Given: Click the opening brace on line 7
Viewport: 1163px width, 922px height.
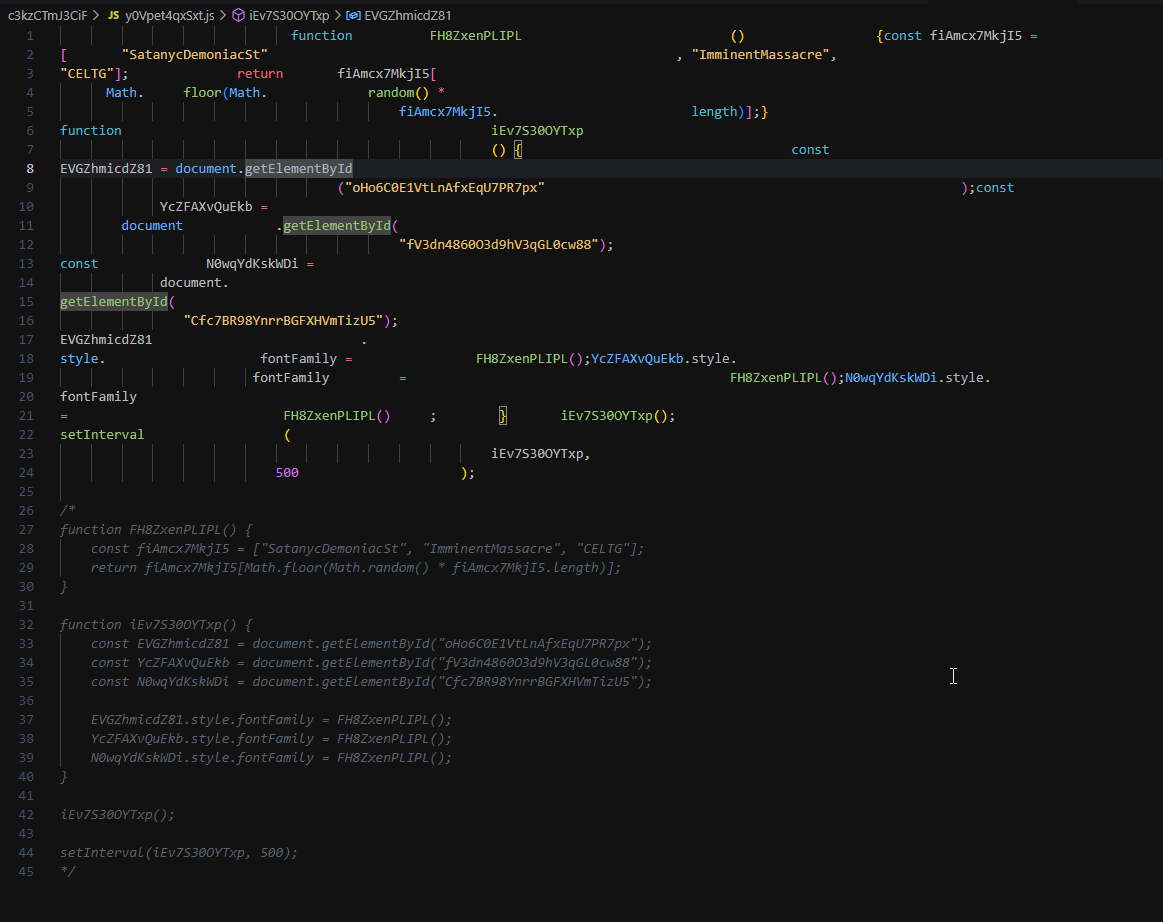Looking at the screenshot, I should click(518, 149).
